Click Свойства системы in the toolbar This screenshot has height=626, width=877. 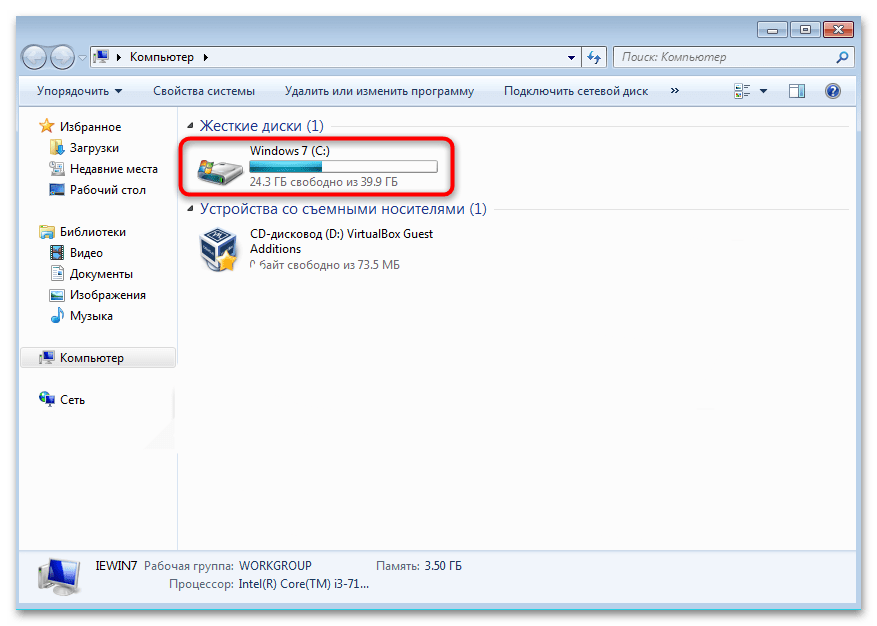[x=204, y=91]
